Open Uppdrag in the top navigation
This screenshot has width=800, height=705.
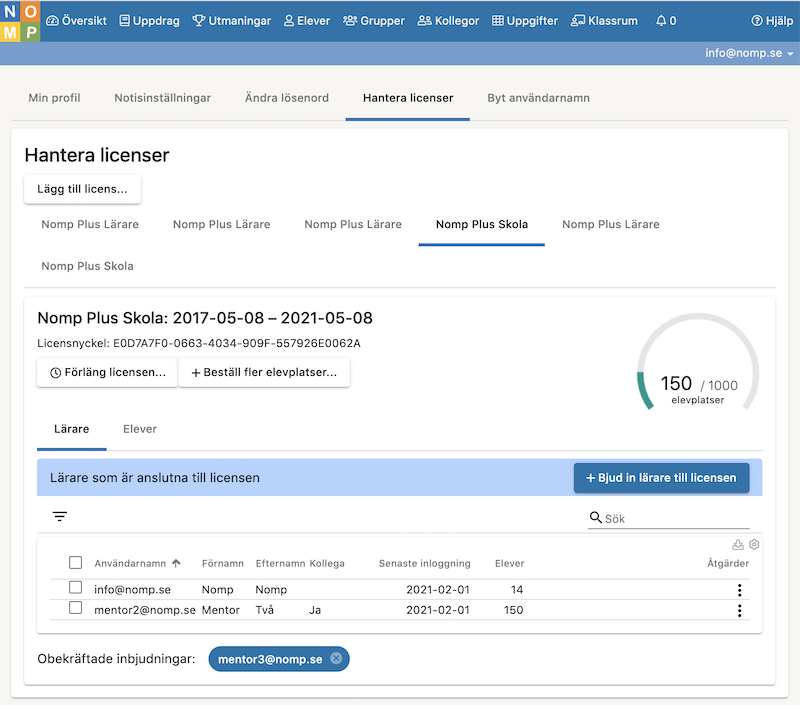(x=149, y=21)
